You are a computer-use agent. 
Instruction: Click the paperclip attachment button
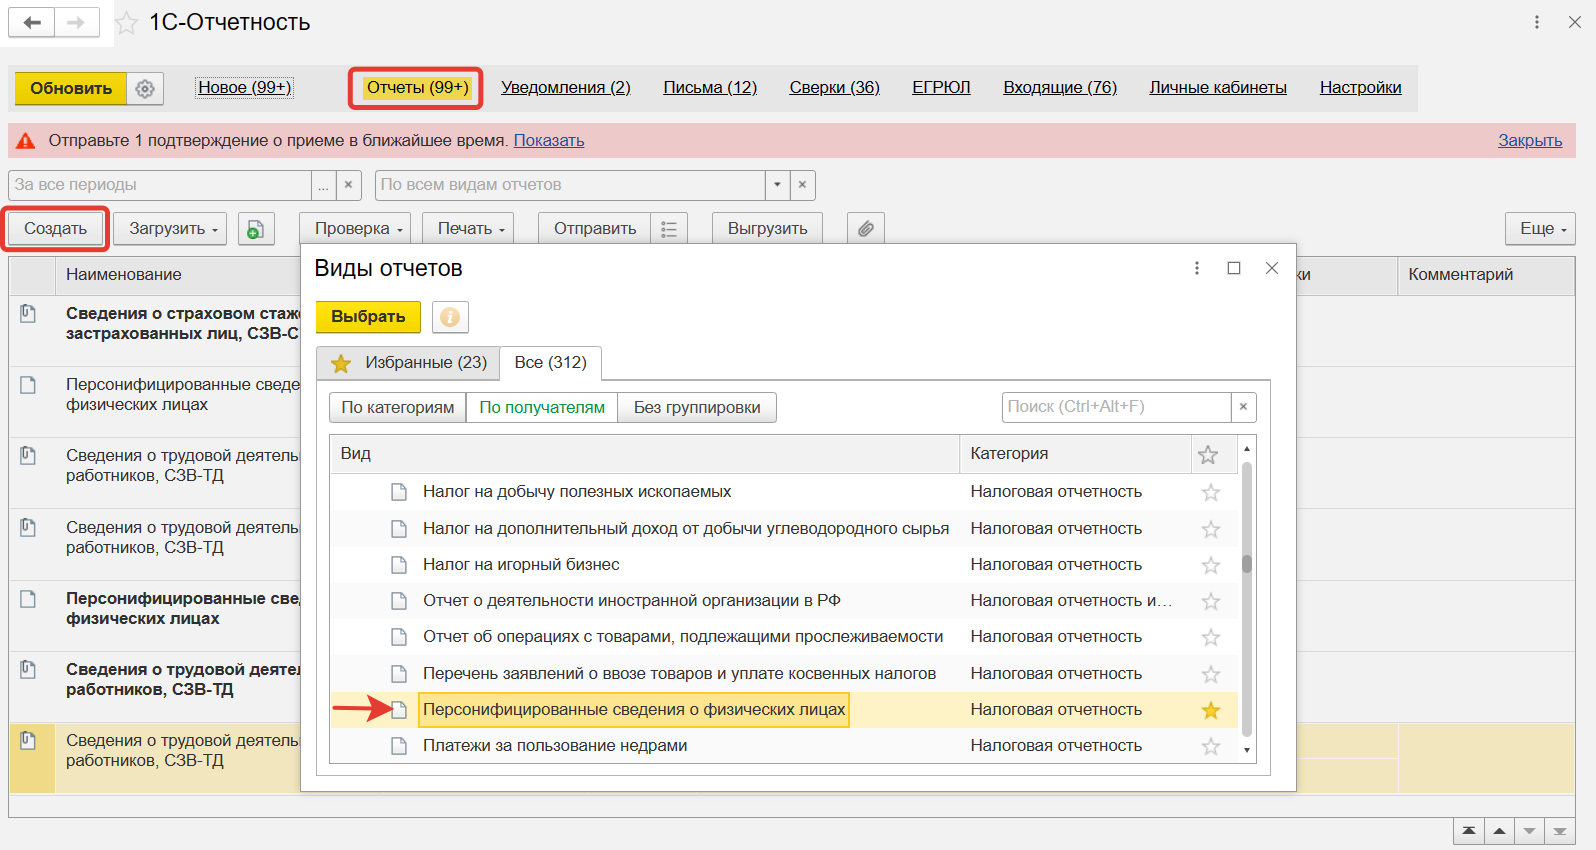pos(866,229)
